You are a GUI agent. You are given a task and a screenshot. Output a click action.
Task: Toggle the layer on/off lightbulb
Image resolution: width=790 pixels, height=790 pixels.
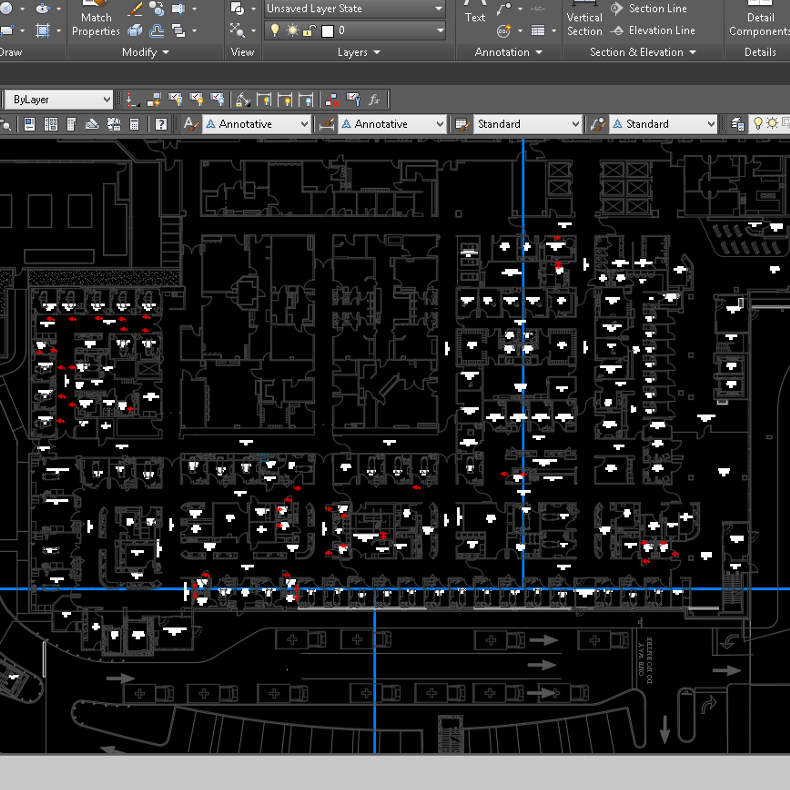click(275, 31)
